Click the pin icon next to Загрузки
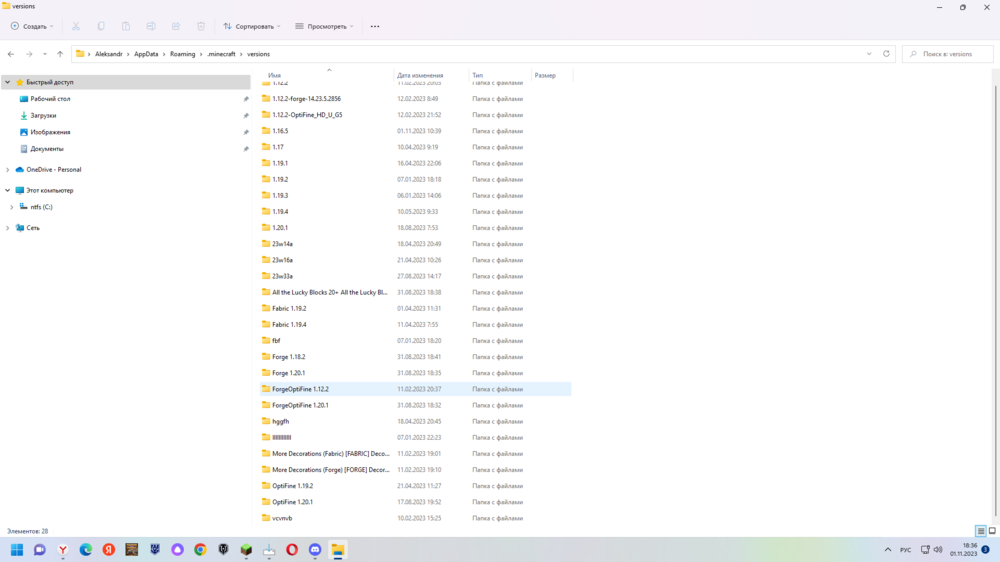Screen dimensions: 1000x562 (246, 115)
